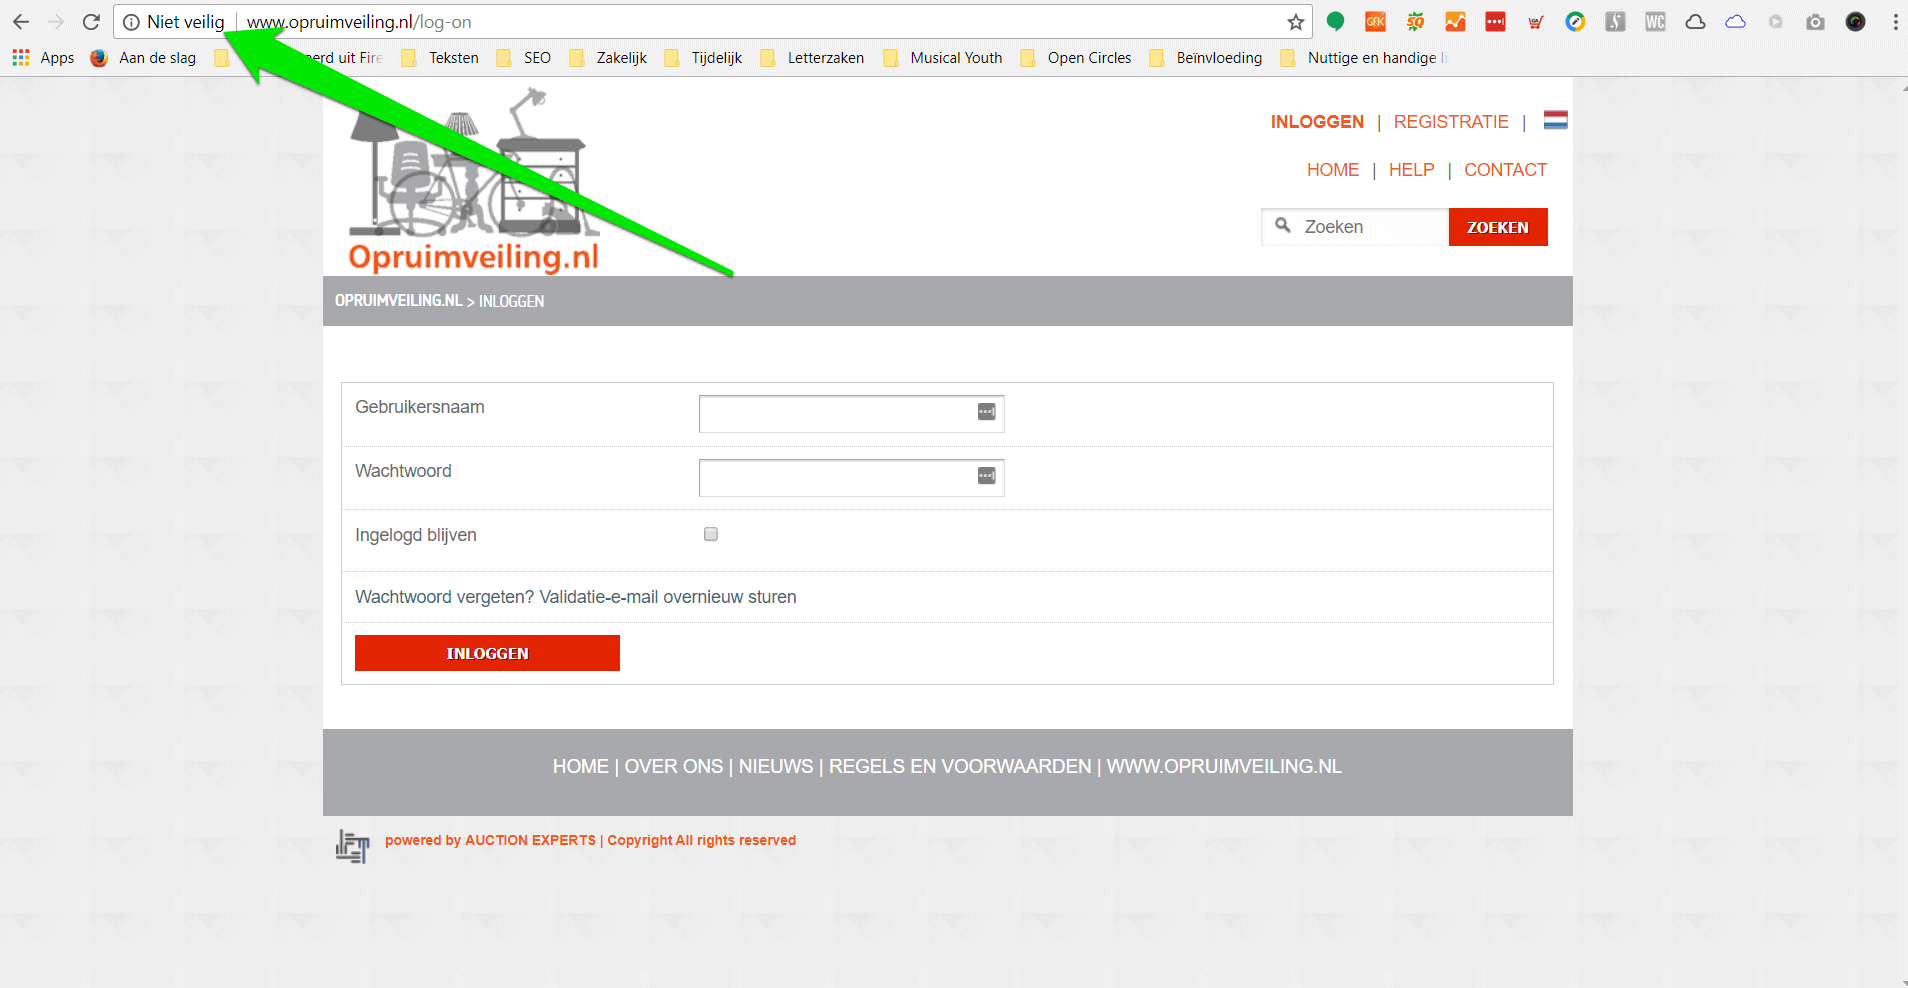
Task: Open the LastPass extension
Action: tap(1496, 21)
